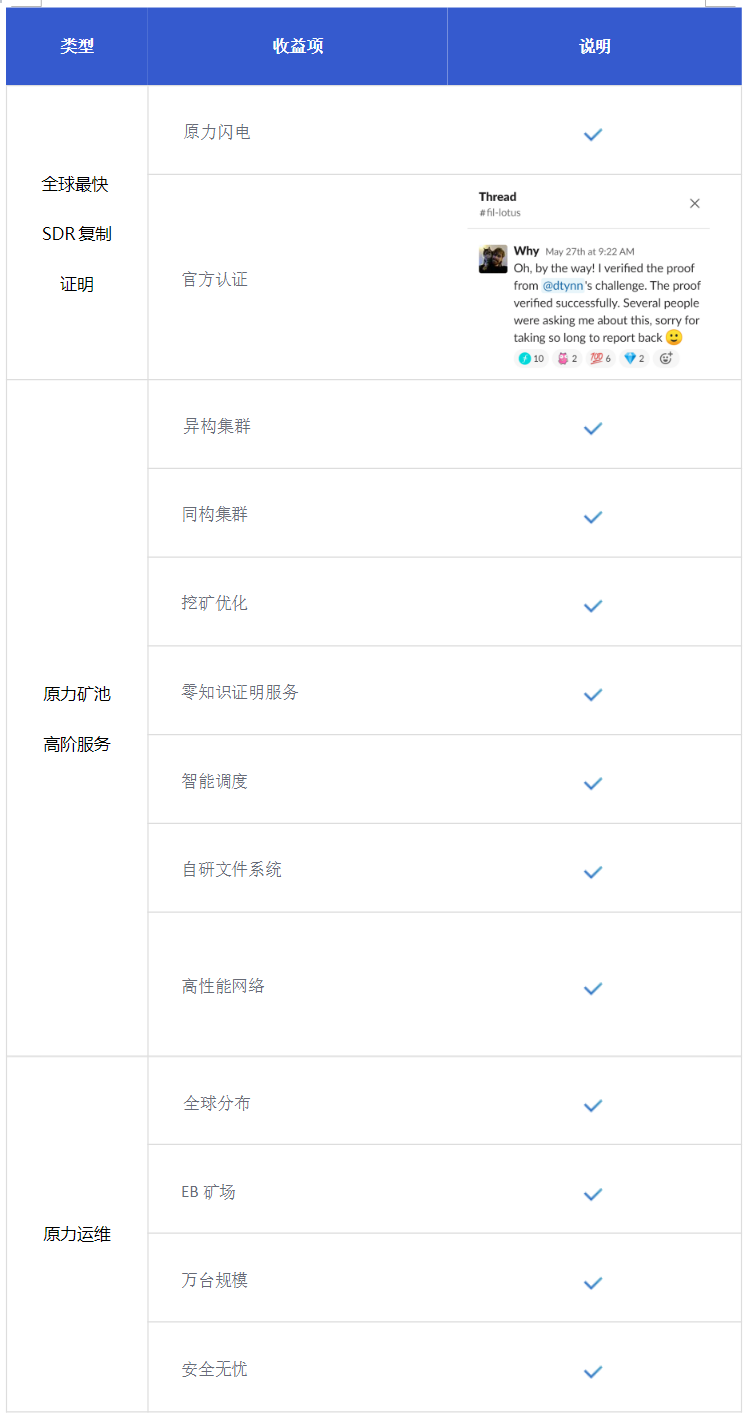Click the checkmark beside 全球分布
The height and width of the screenshot is (1425, 753).
click(x=592, y=1106)
